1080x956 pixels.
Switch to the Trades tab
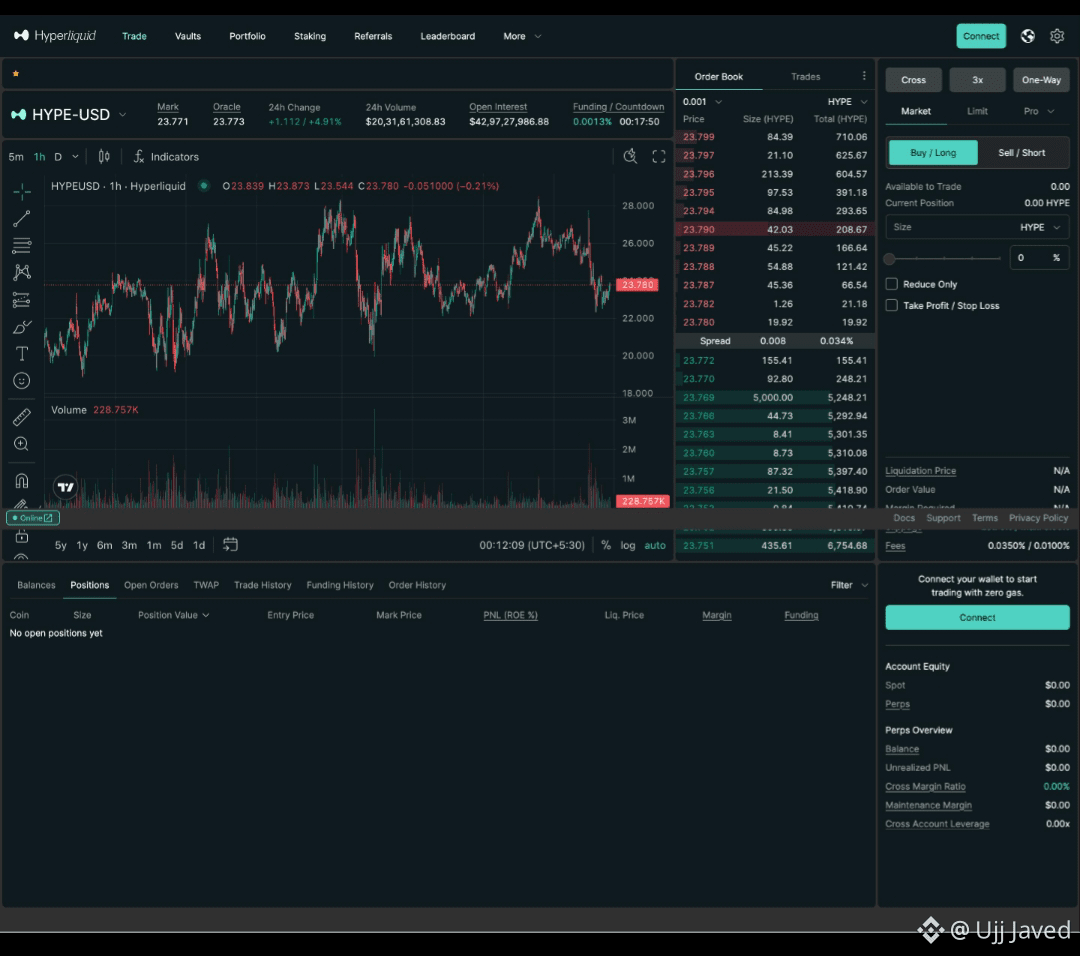[805, 76]
